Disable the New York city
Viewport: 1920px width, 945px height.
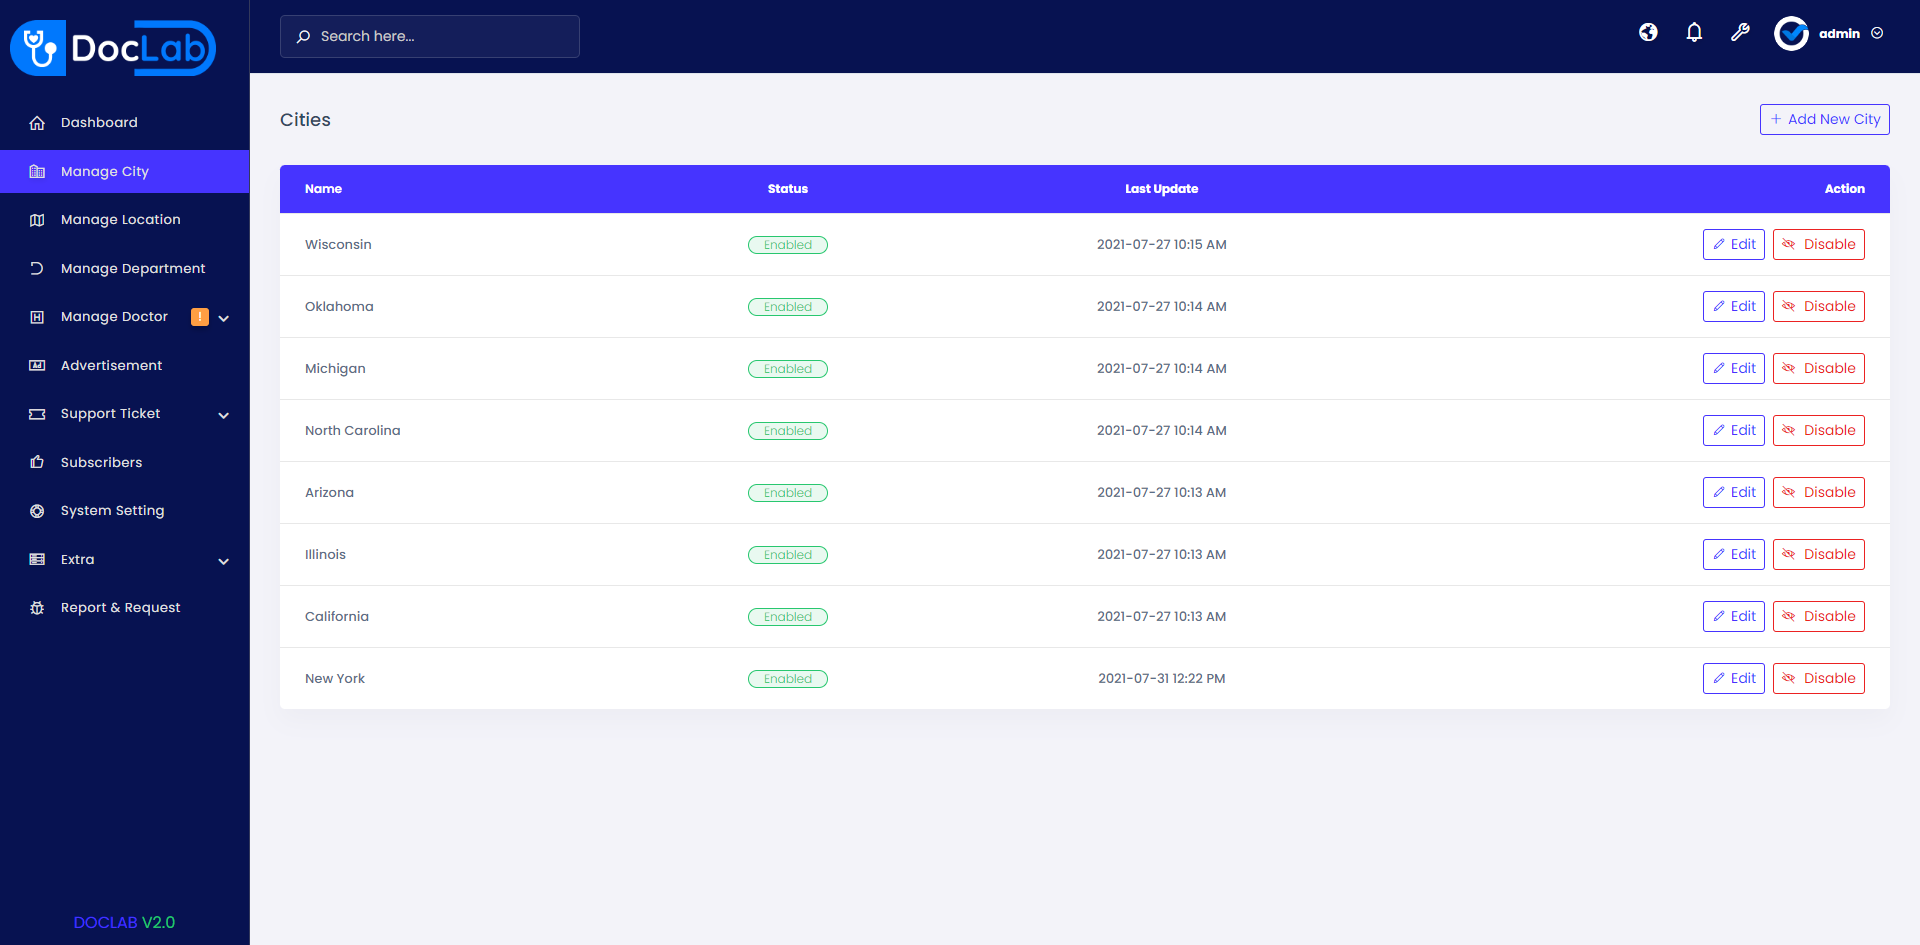1818,678
